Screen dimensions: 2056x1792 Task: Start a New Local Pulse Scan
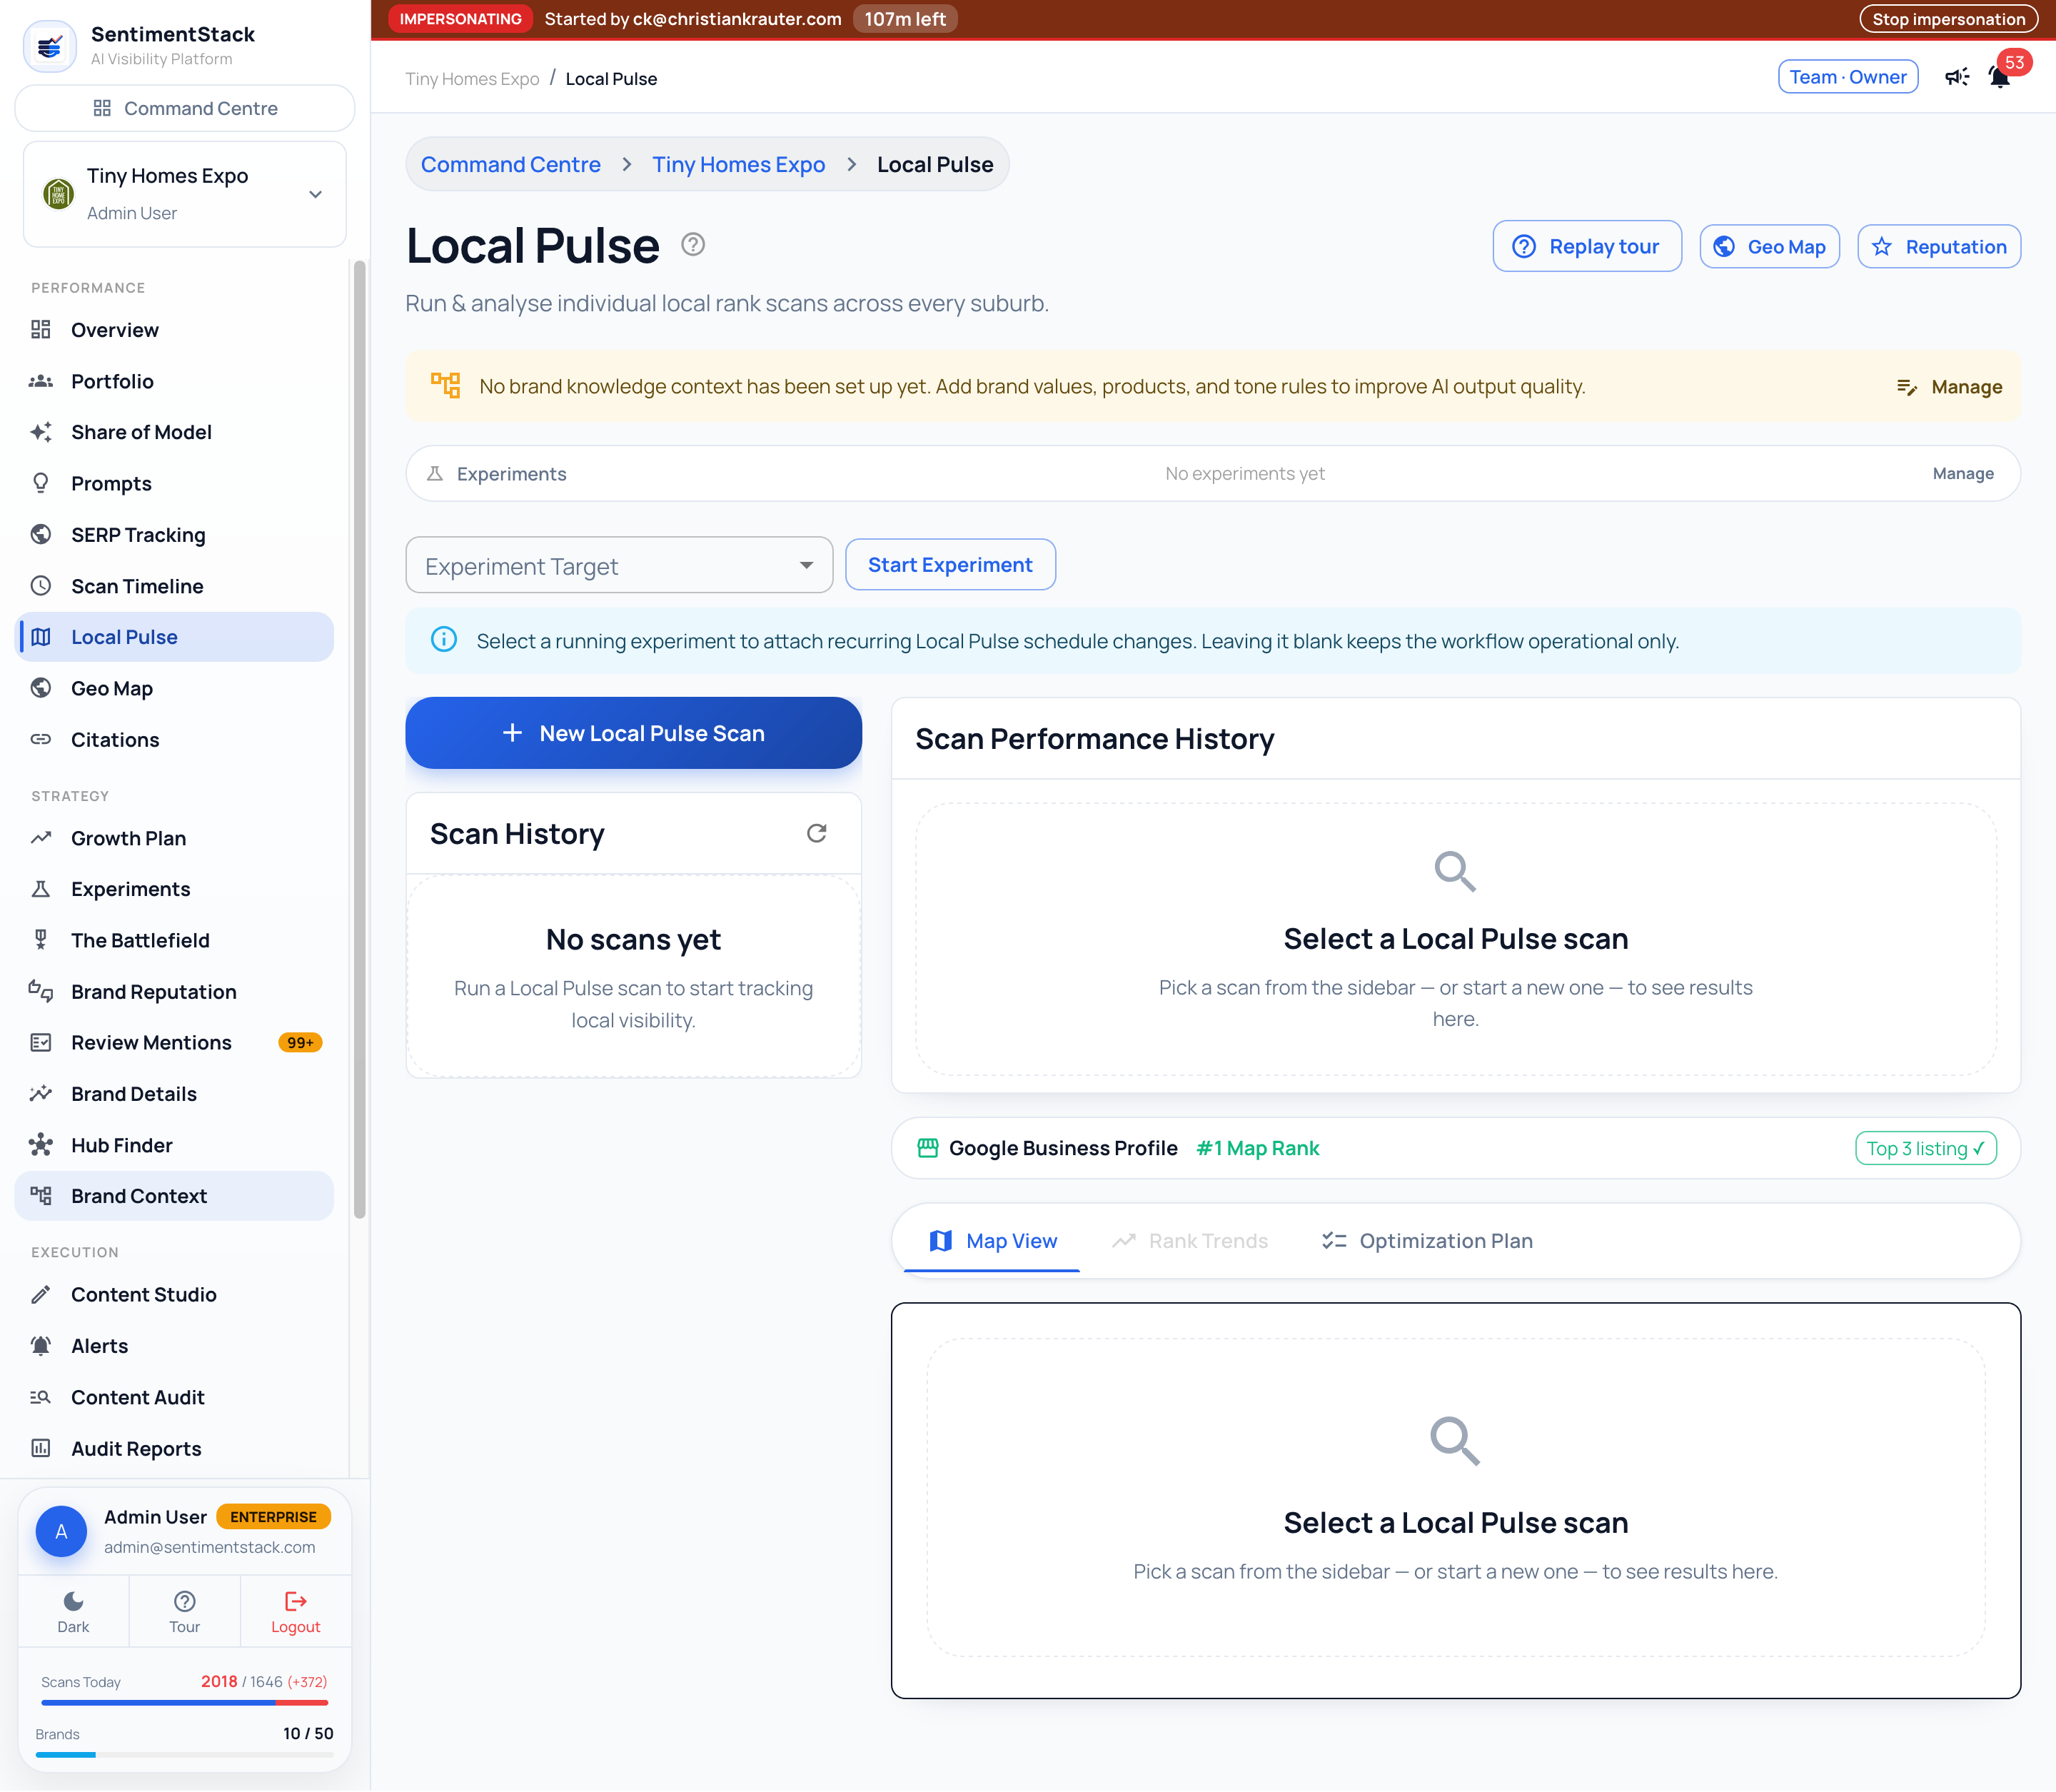634,733
